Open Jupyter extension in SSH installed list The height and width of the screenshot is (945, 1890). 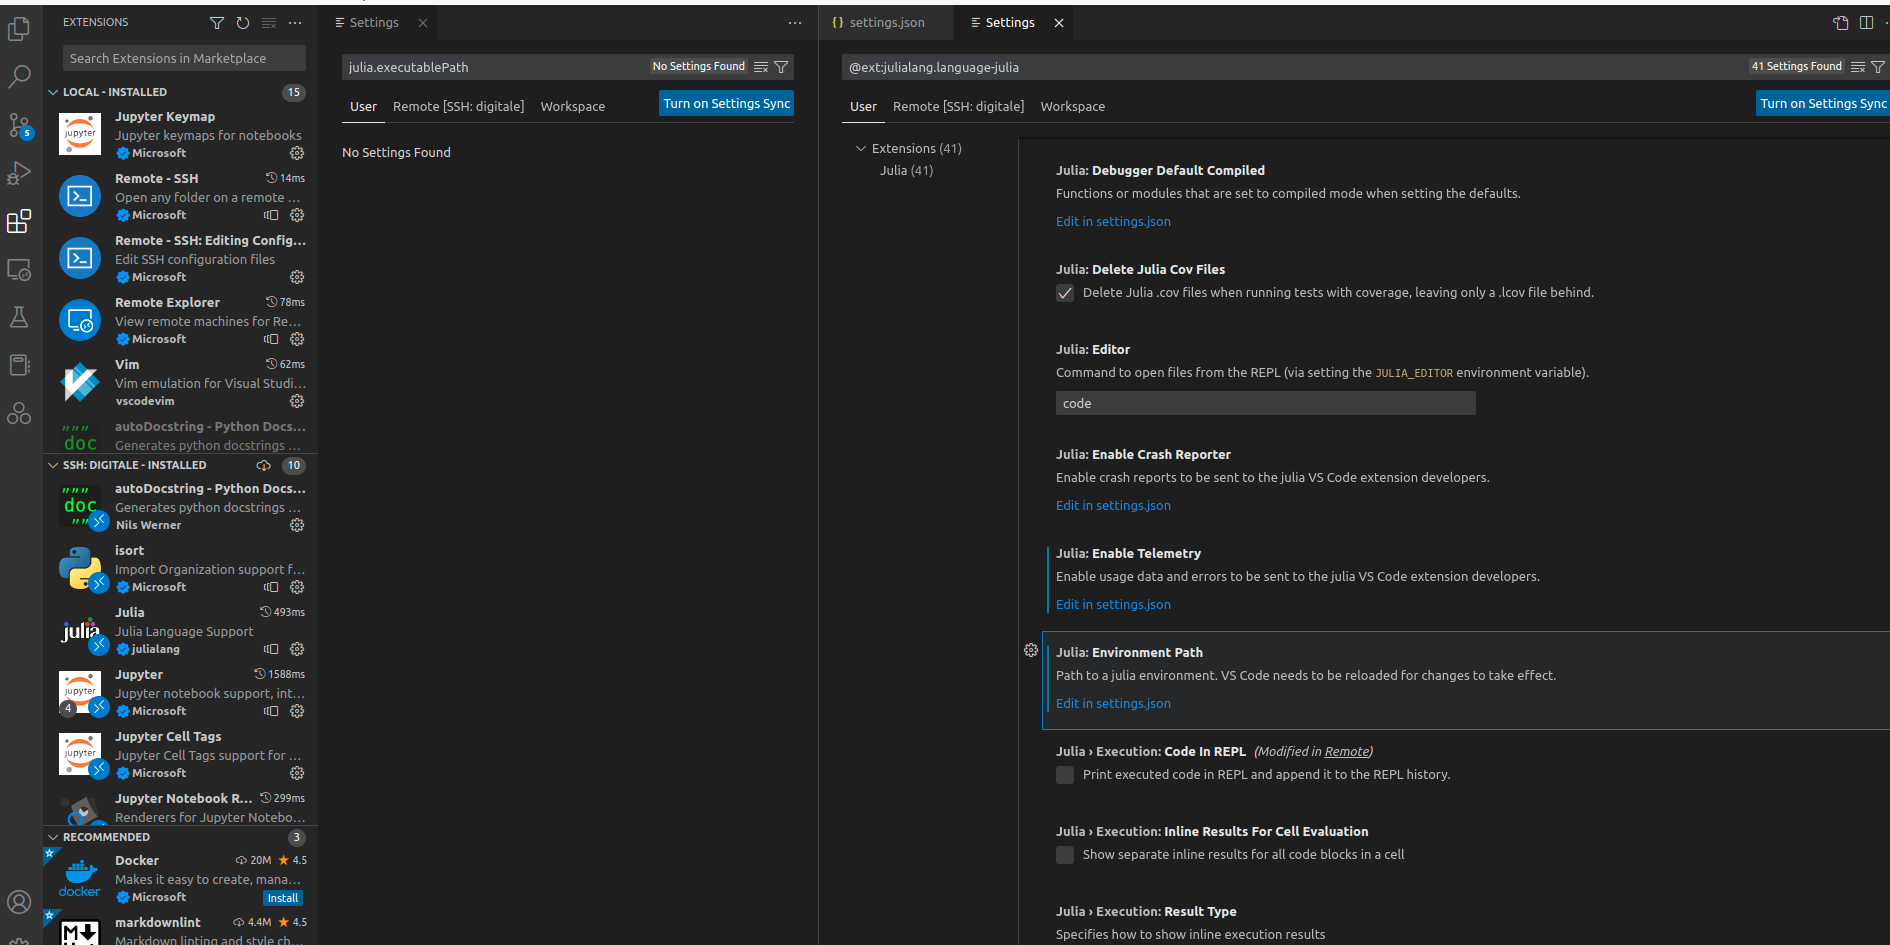[x=181, y=692]
